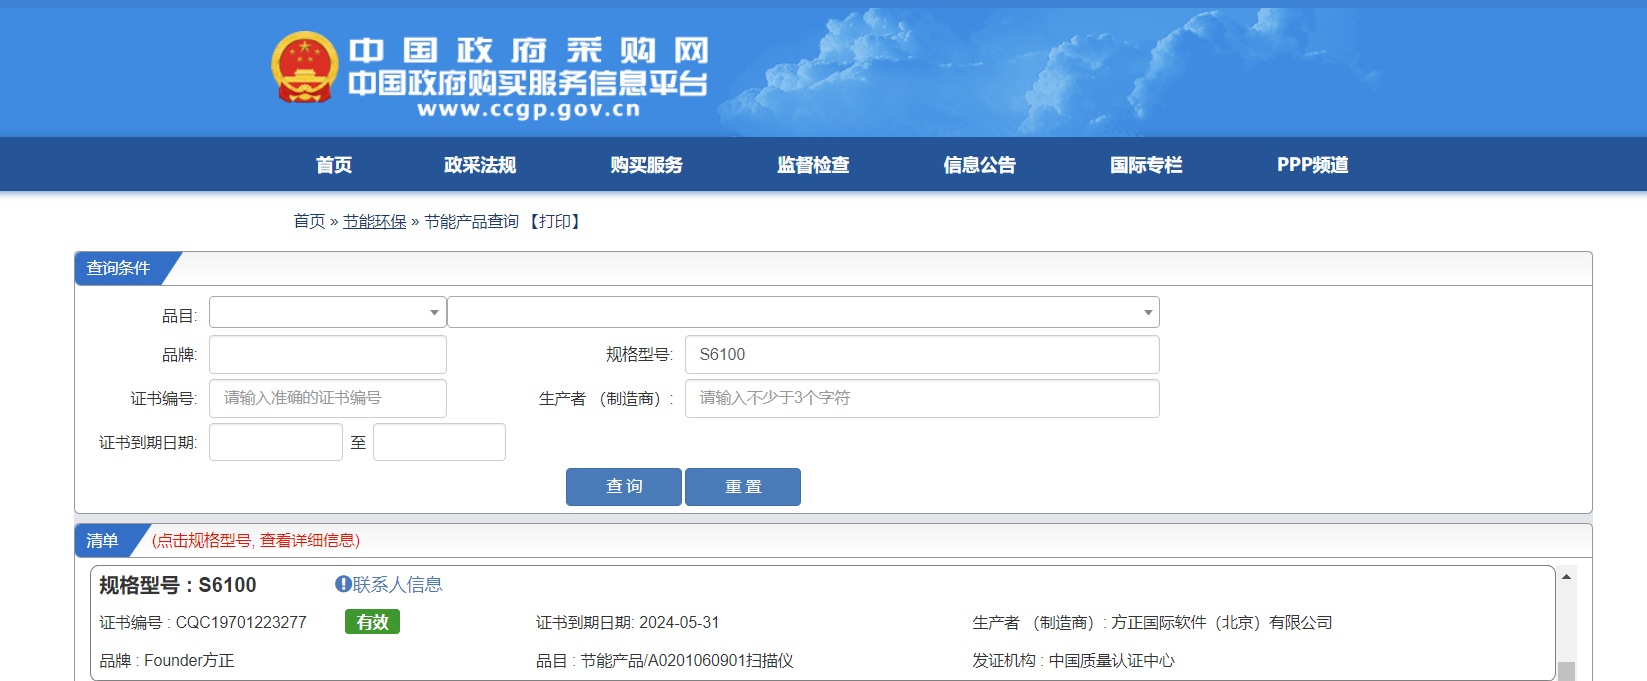The width and height of the screenshot is (1647, 681).
Task: Select 监督检查 in the navigation bar
Action: (813, 165)
